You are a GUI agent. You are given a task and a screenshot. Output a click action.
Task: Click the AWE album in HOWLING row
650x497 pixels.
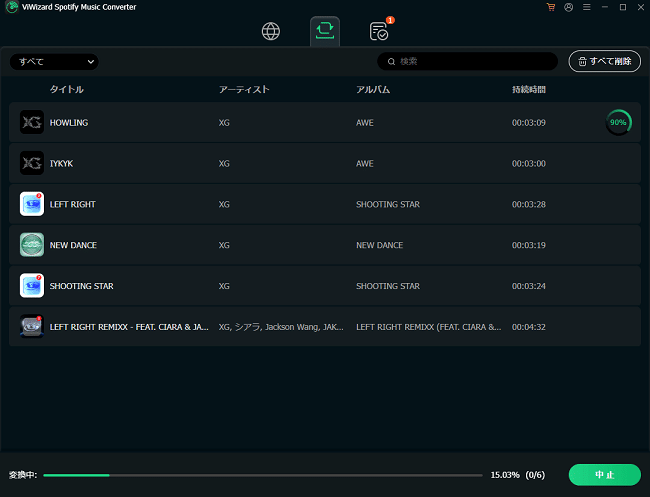[x=365, y=123]
